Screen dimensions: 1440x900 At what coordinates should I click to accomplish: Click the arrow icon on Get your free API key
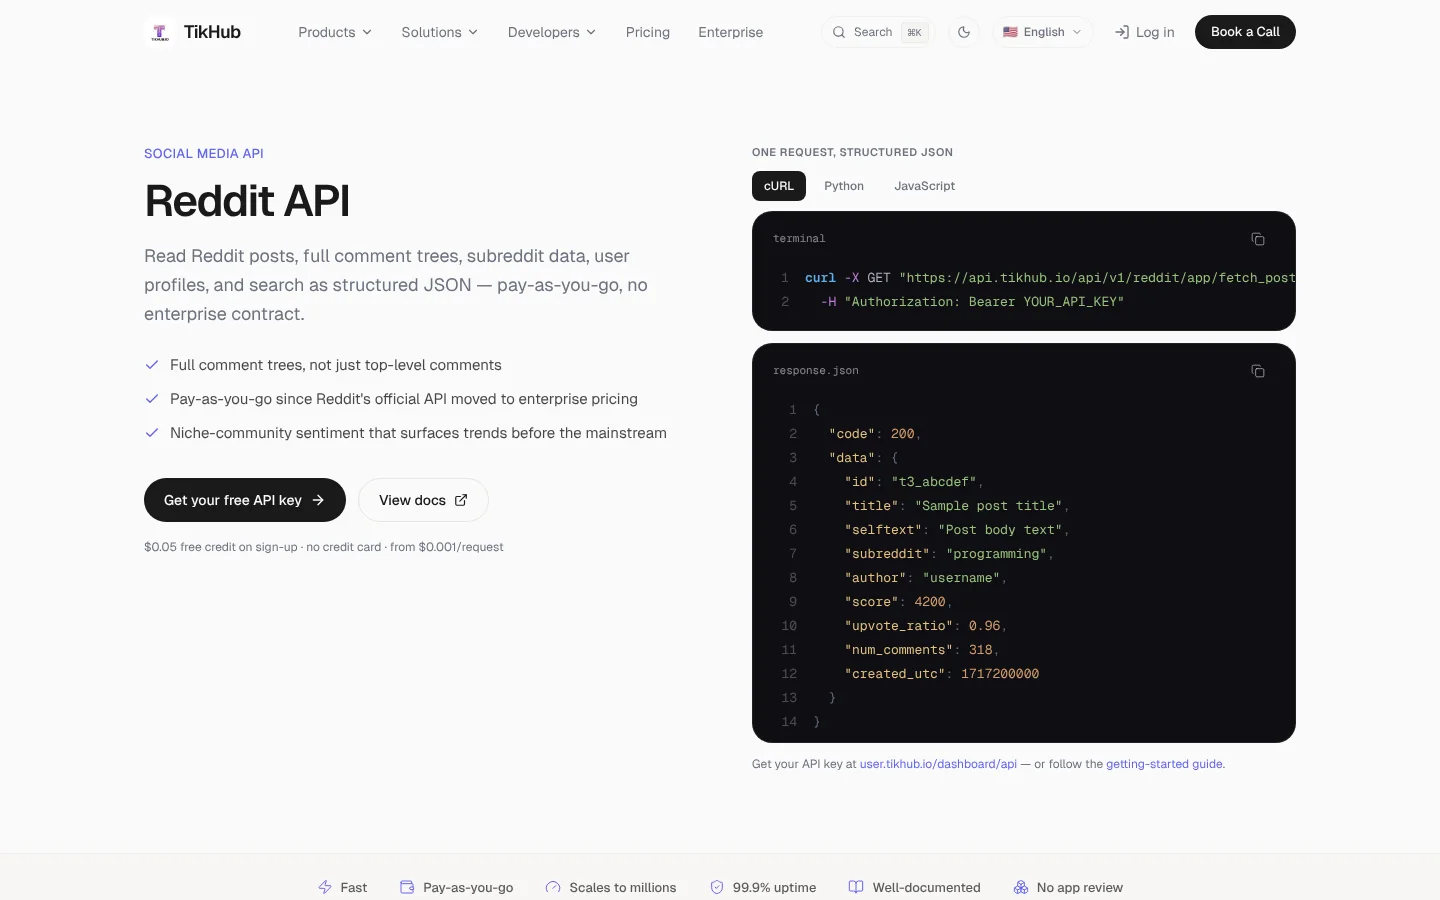click(318, 500)
